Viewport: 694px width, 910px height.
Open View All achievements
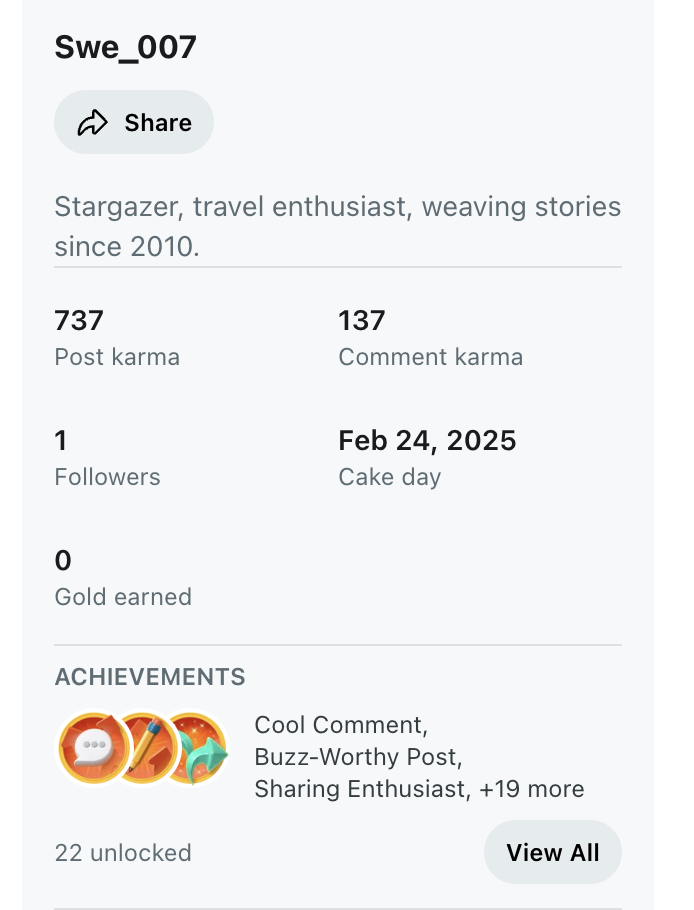click(x=552, y=852)
